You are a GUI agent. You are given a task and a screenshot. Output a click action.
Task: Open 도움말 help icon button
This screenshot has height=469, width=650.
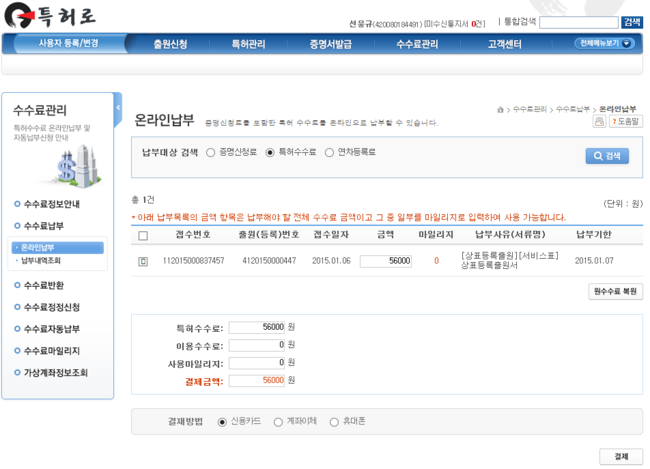coord(624,121)
